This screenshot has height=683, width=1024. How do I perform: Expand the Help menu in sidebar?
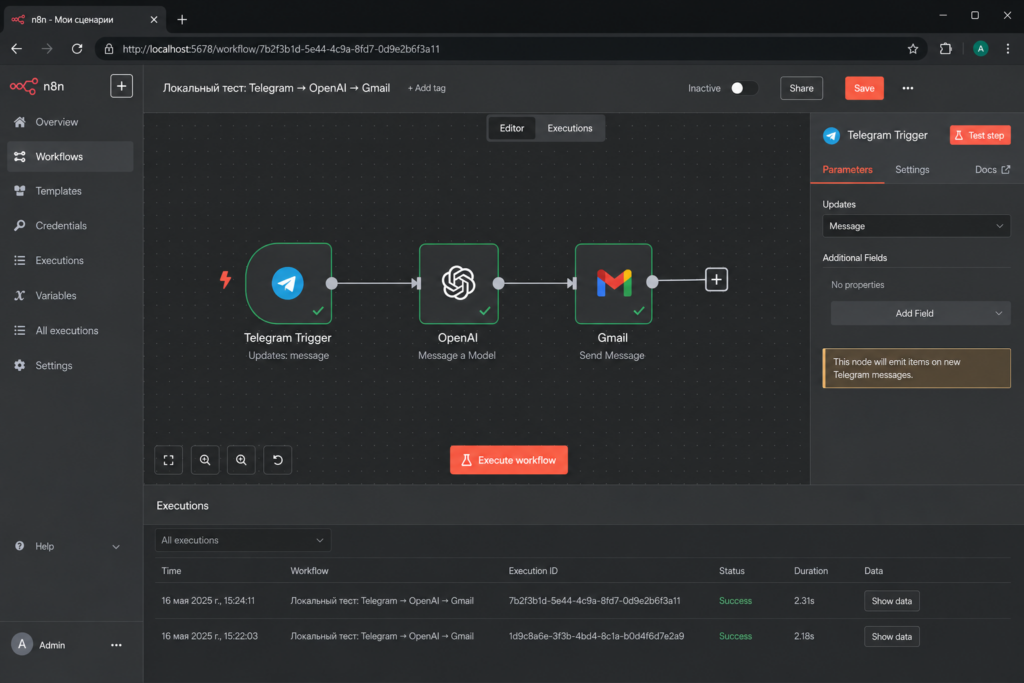pyautogui.click(x=70, y=546)
